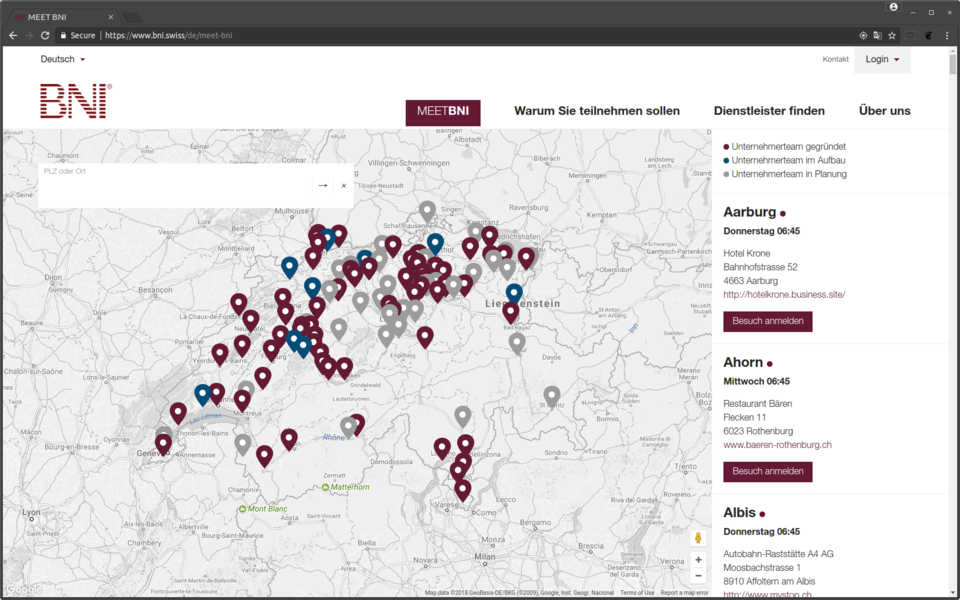Open the Dienstleister finden menu item
This screenshot has height=600, width=960.
tap(769, 111)
